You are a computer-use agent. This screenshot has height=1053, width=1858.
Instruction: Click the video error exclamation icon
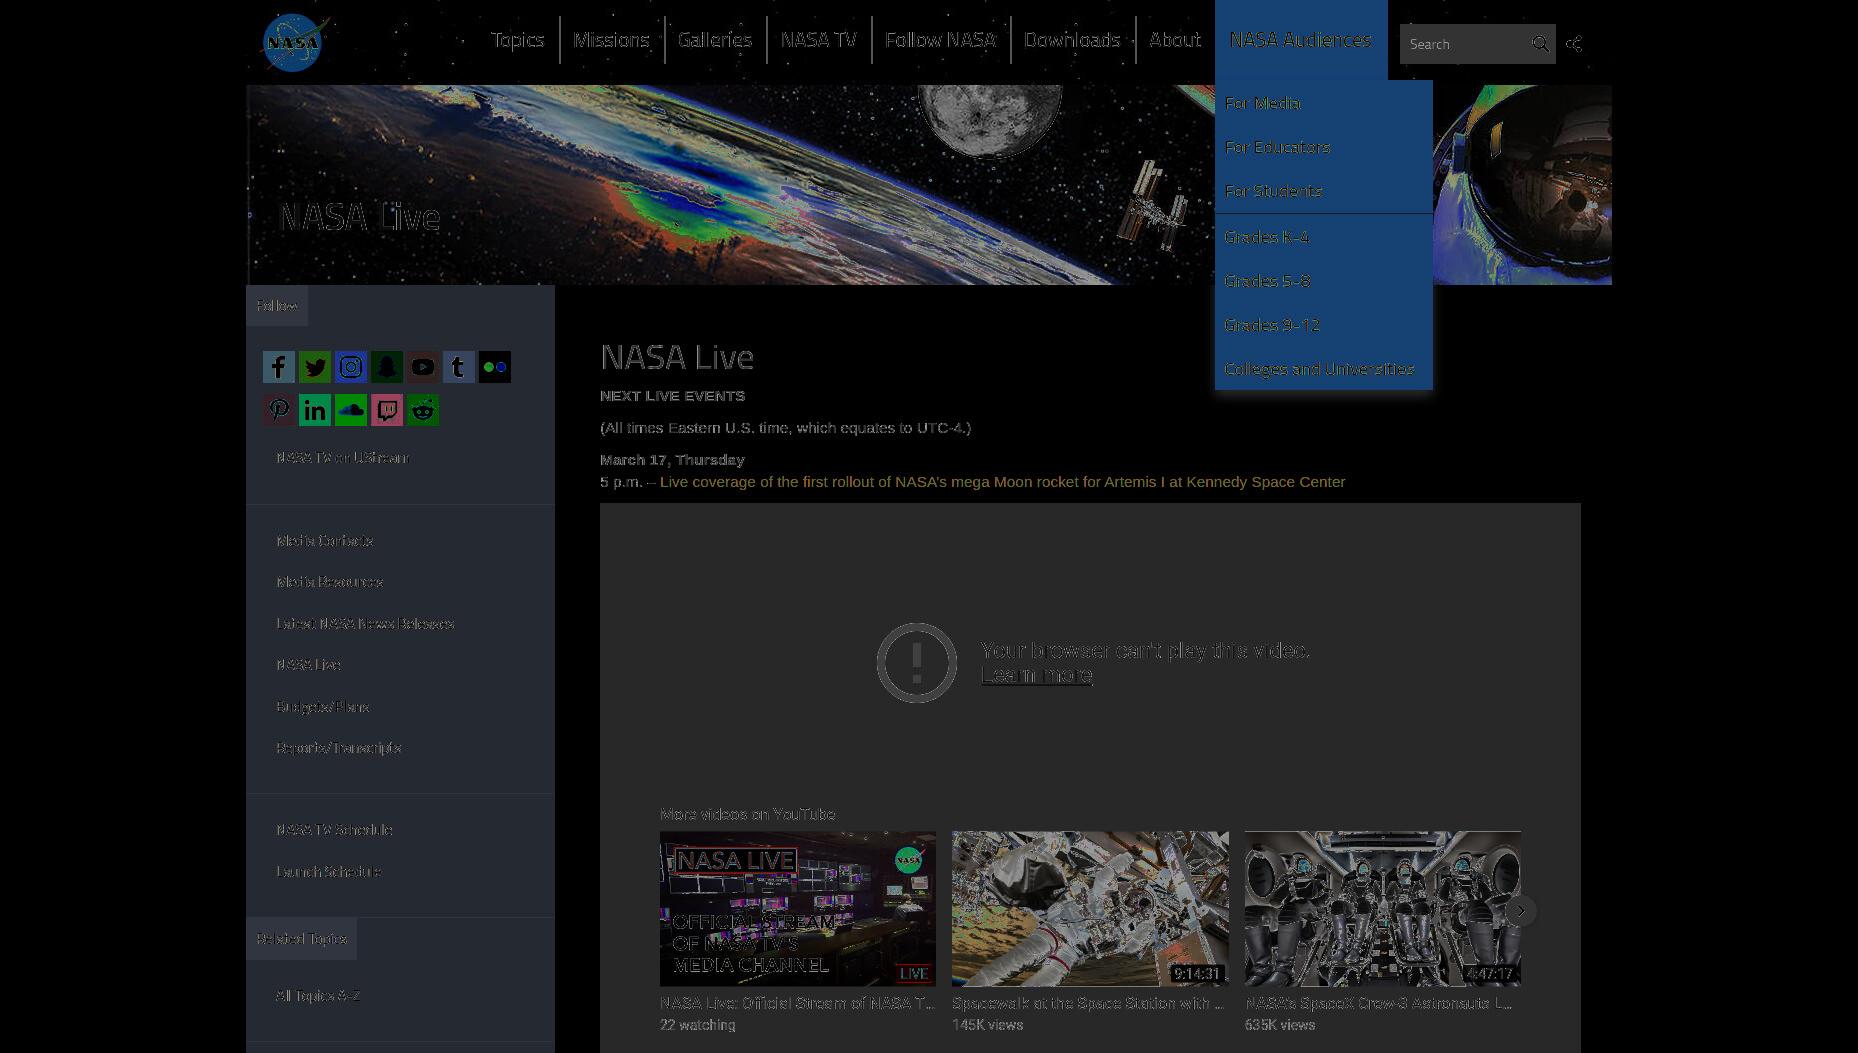tap(917, 663)
